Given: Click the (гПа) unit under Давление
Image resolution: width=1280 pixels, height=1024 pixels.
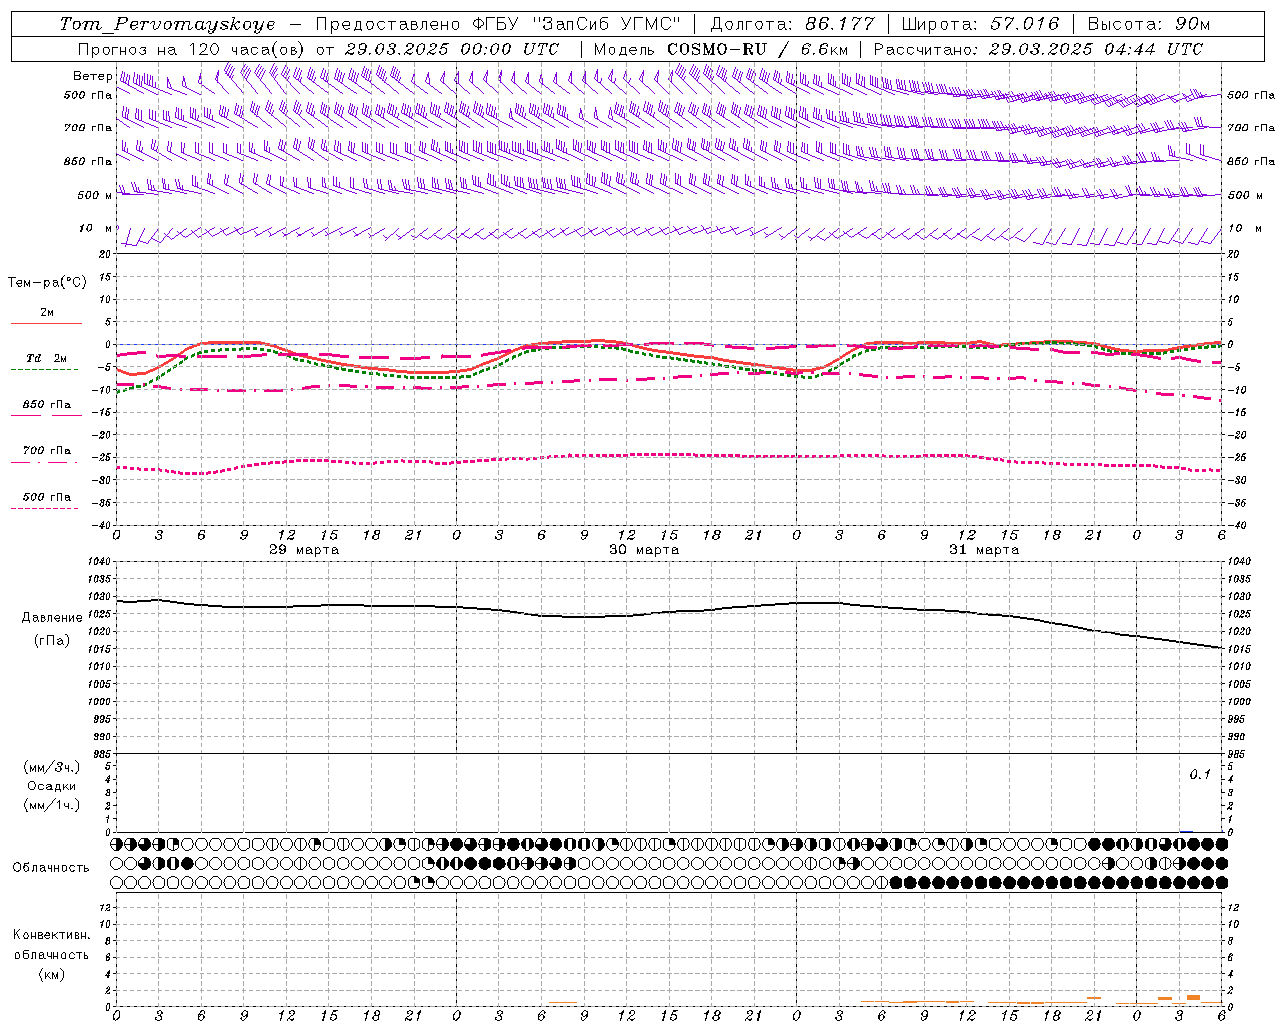Looking at the screenshot, I should click(52, 641).
